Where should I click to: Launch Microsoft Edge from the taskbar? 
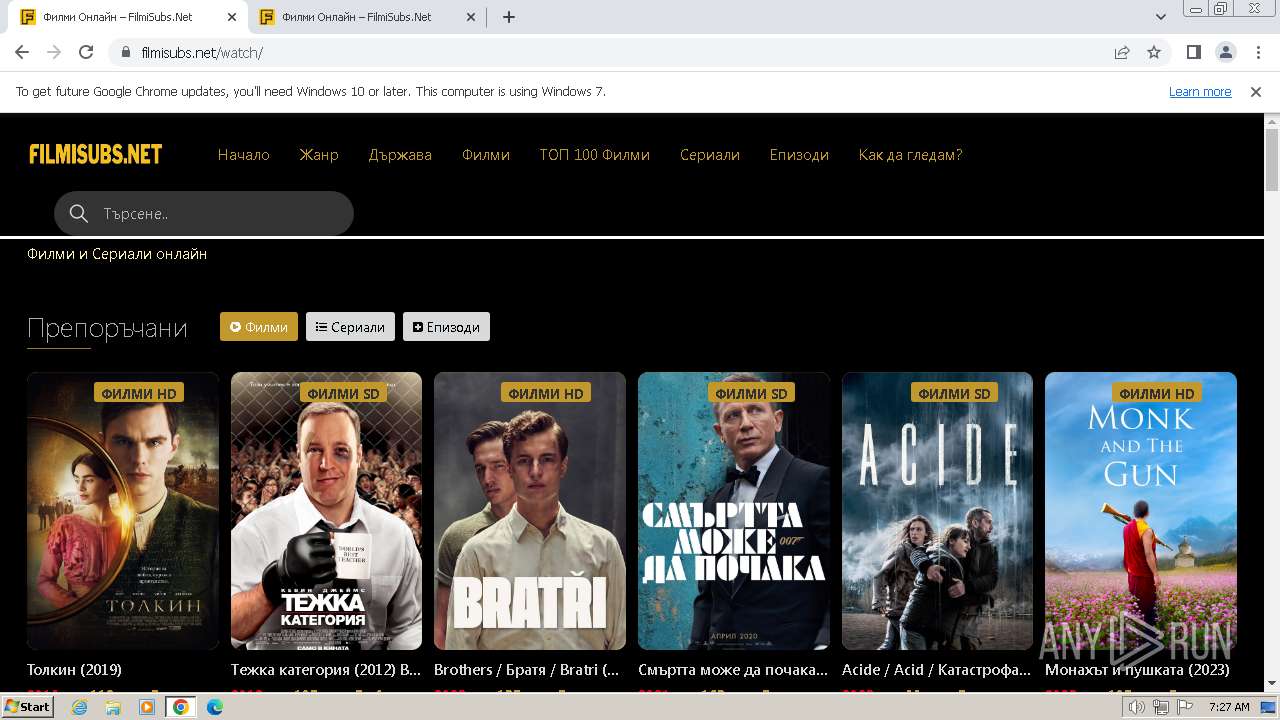pyautogui.click(x=214, y=707)
